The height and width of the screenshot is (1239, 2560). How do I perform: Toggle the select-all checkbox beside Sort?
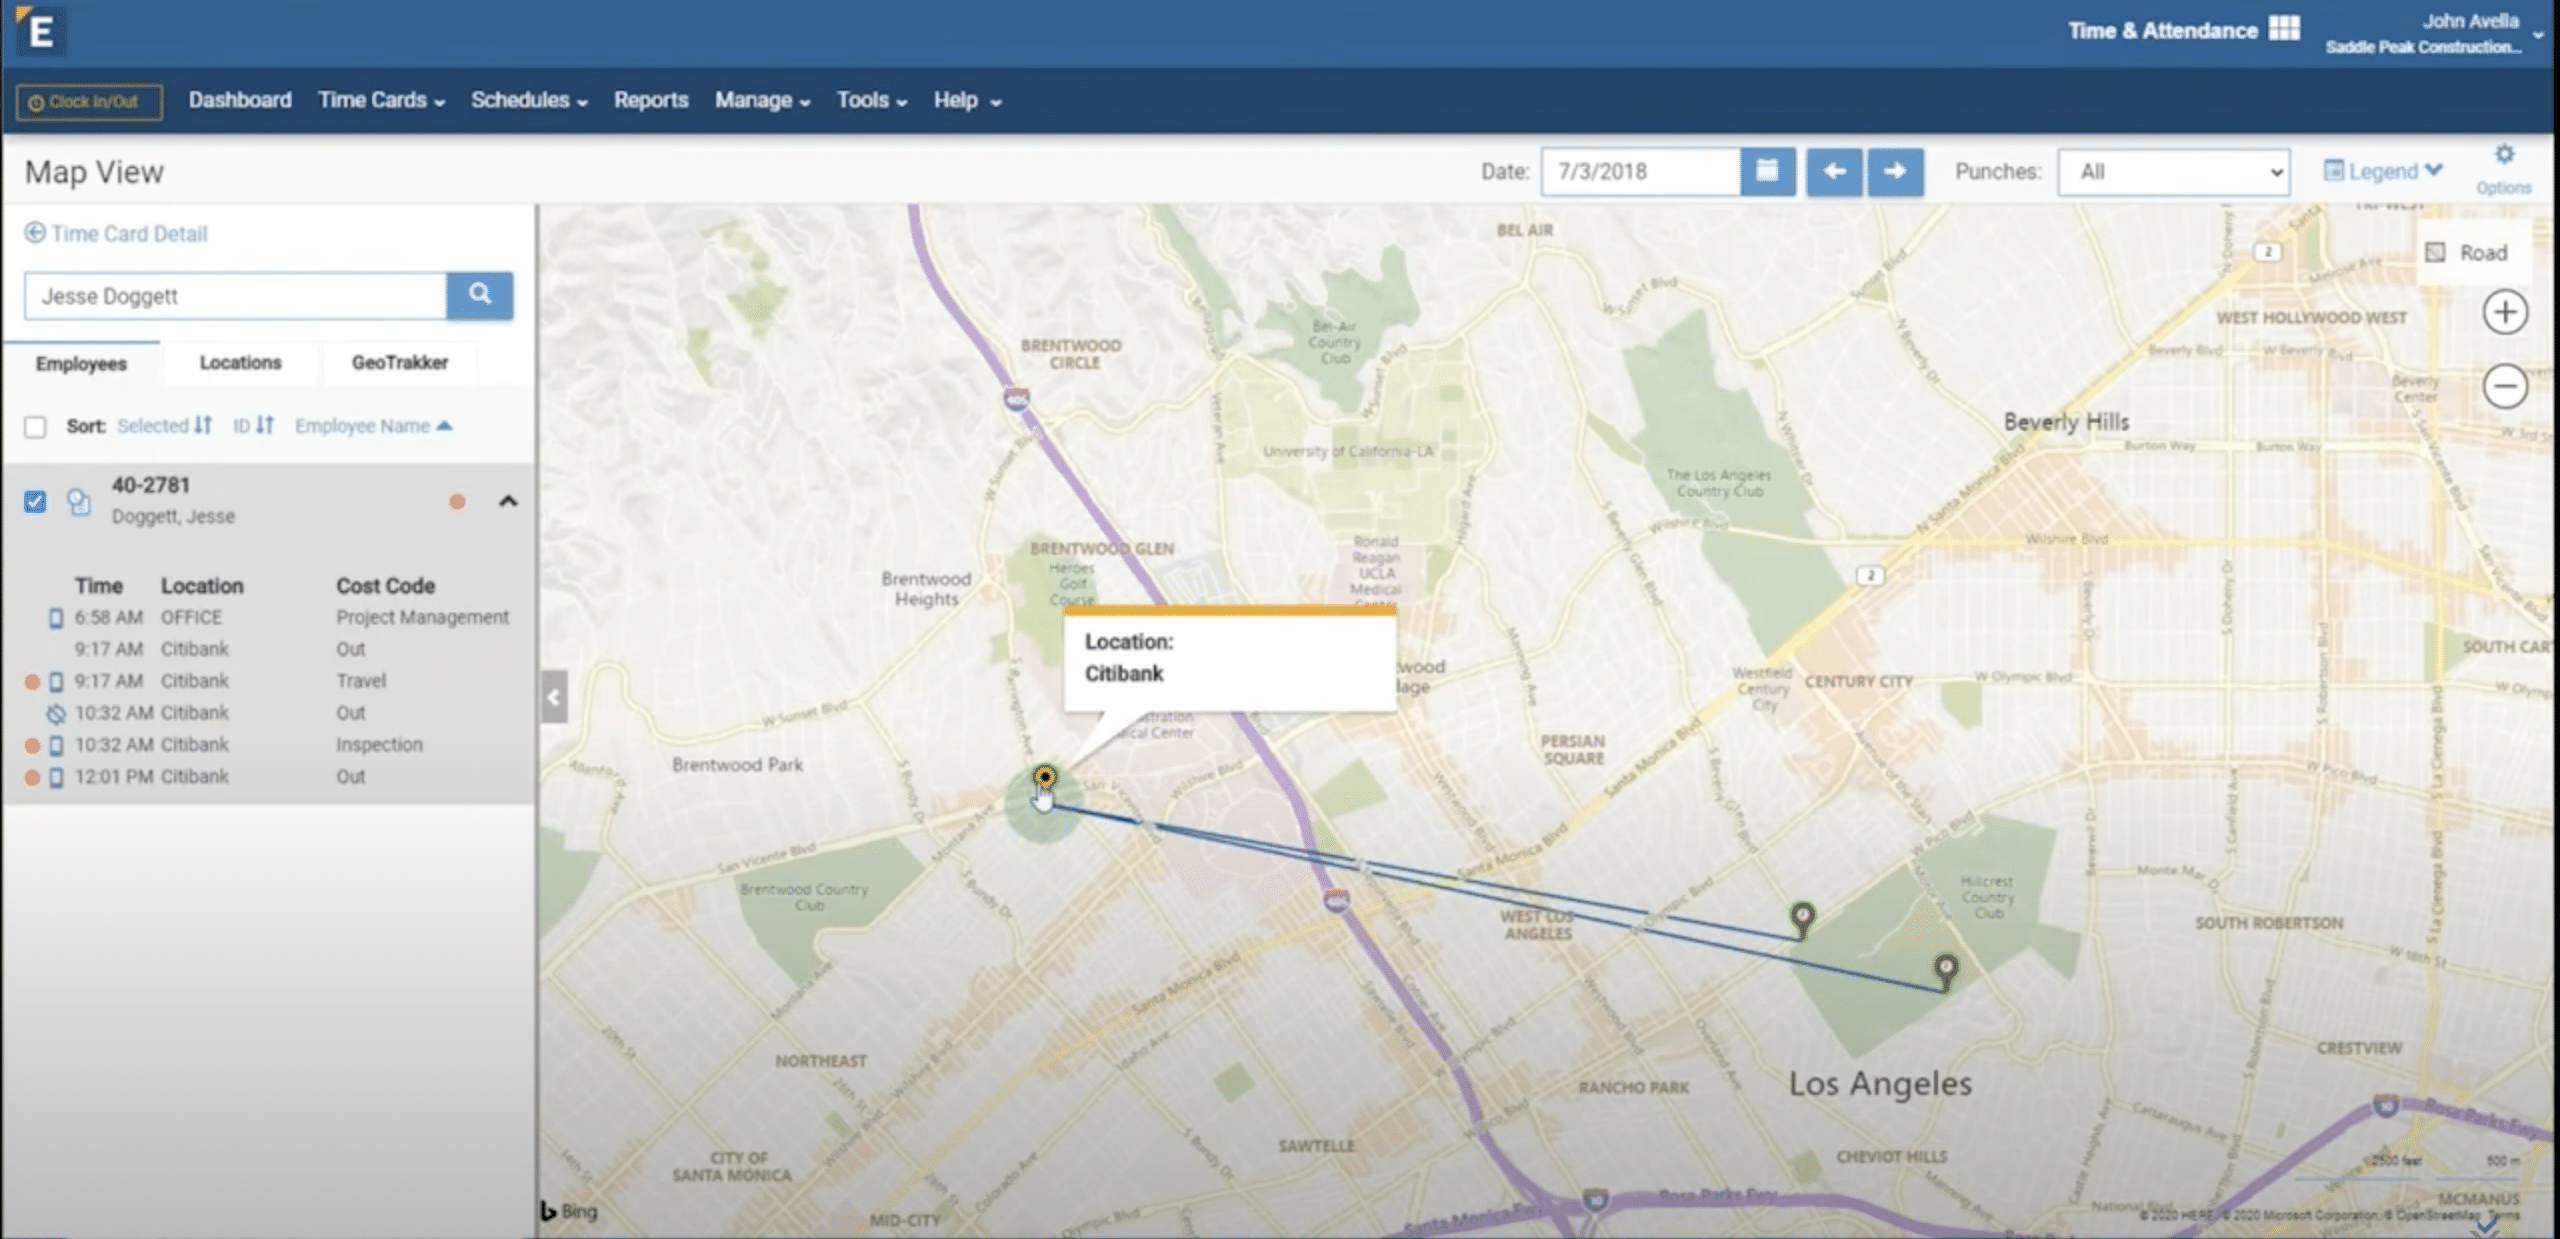pos(35,427)
